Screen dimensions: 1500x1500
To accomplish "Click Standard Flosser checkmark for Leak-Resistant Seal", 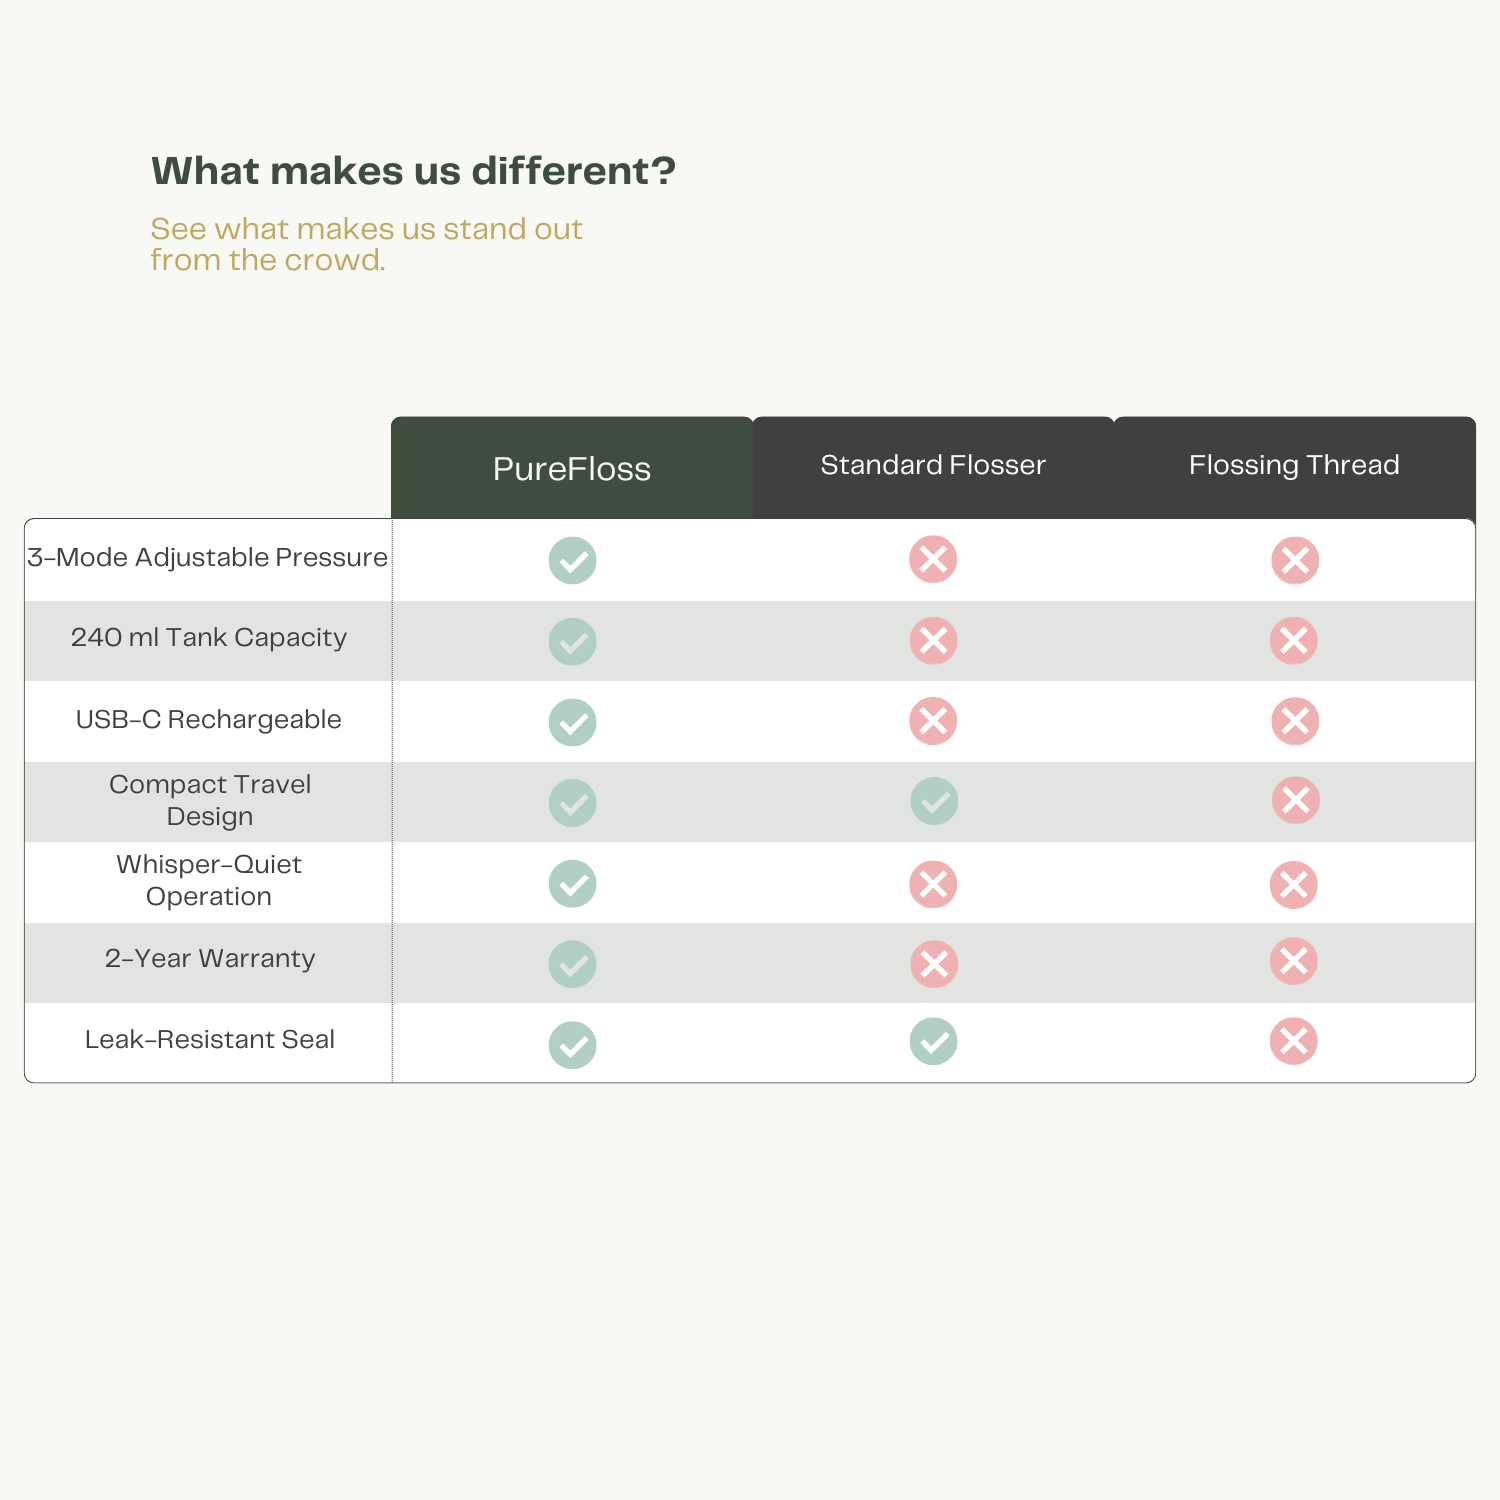I will (933, 1041).
